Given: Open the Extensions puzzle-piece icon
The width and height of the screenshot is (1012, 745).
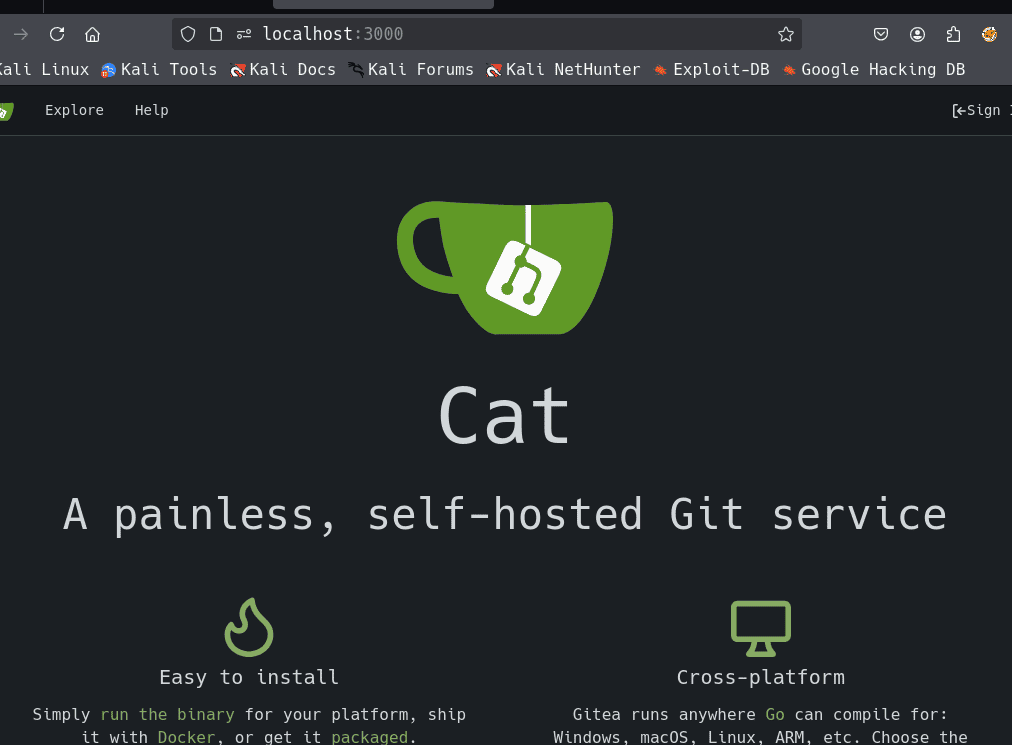Looking at the screenshot, I should click(x=953, y=34).
